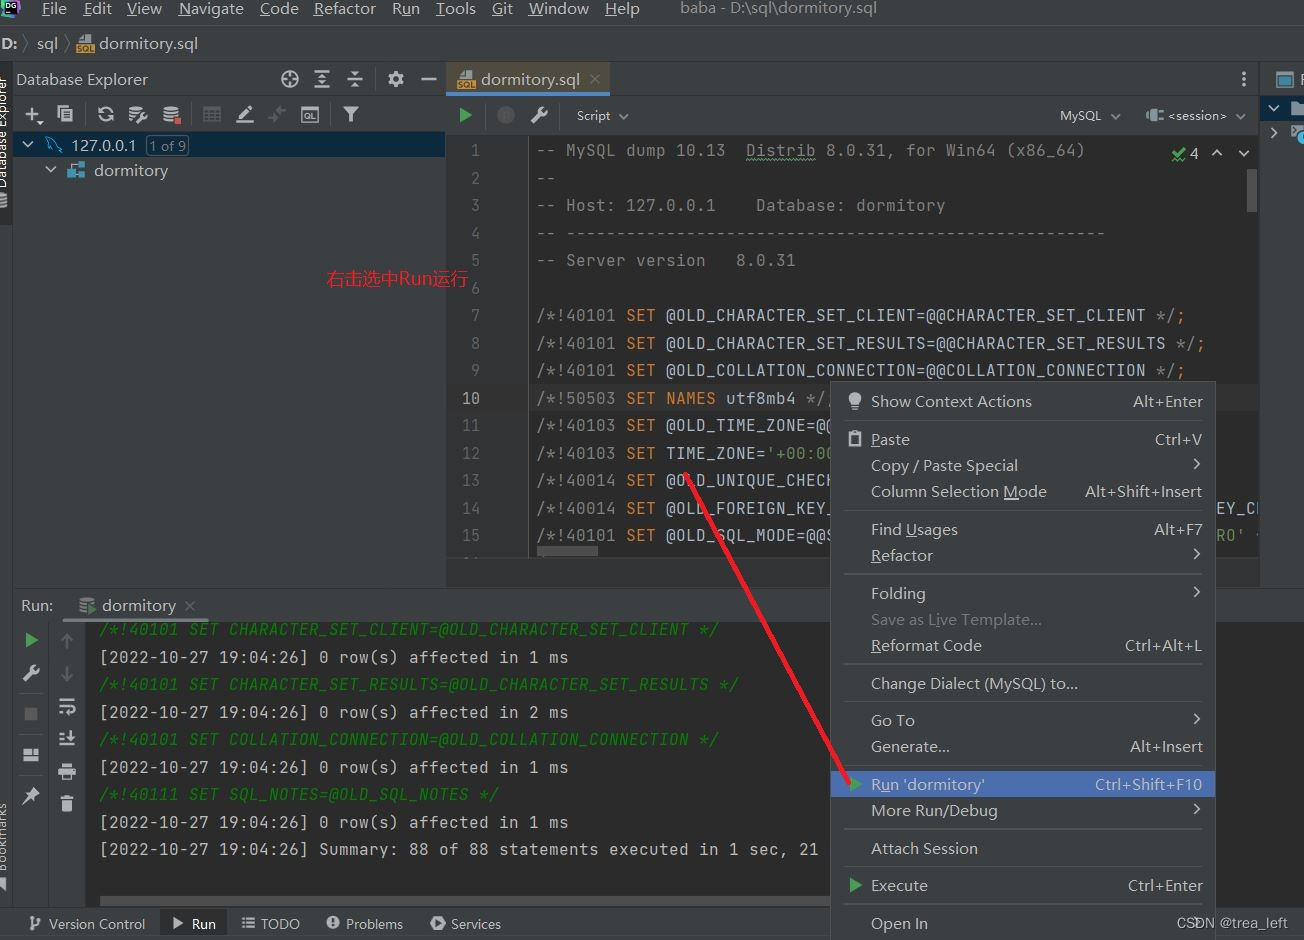1304x940 pixels.
Task: Open the MySQL dialect dropdown
Action: click(x=1090, y=116)
